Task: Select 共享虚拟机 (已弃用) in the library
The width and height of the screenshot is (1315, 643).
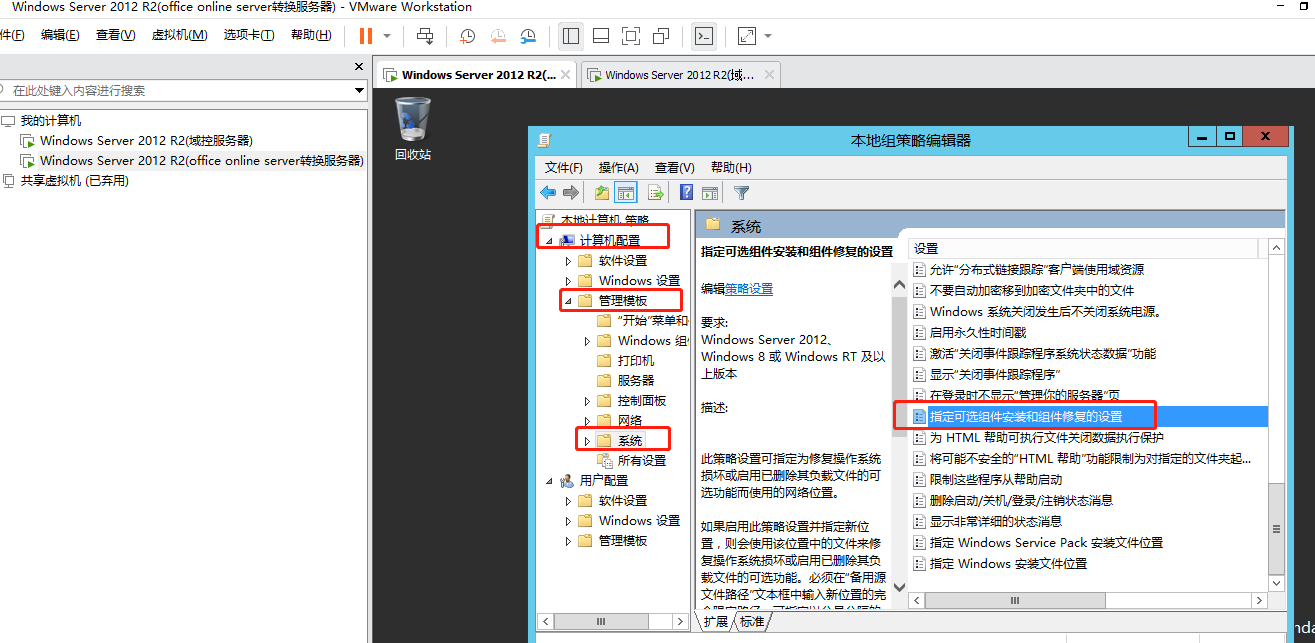Action: tap(75, 181)
